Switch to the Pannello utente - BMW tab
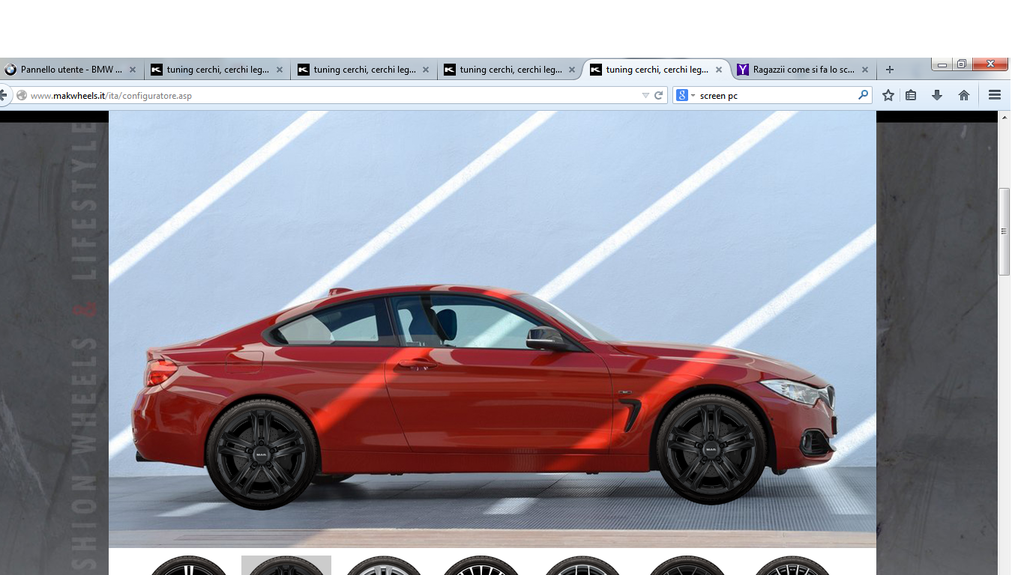Screen dimensions: 1024x575 tap(65, 70)
